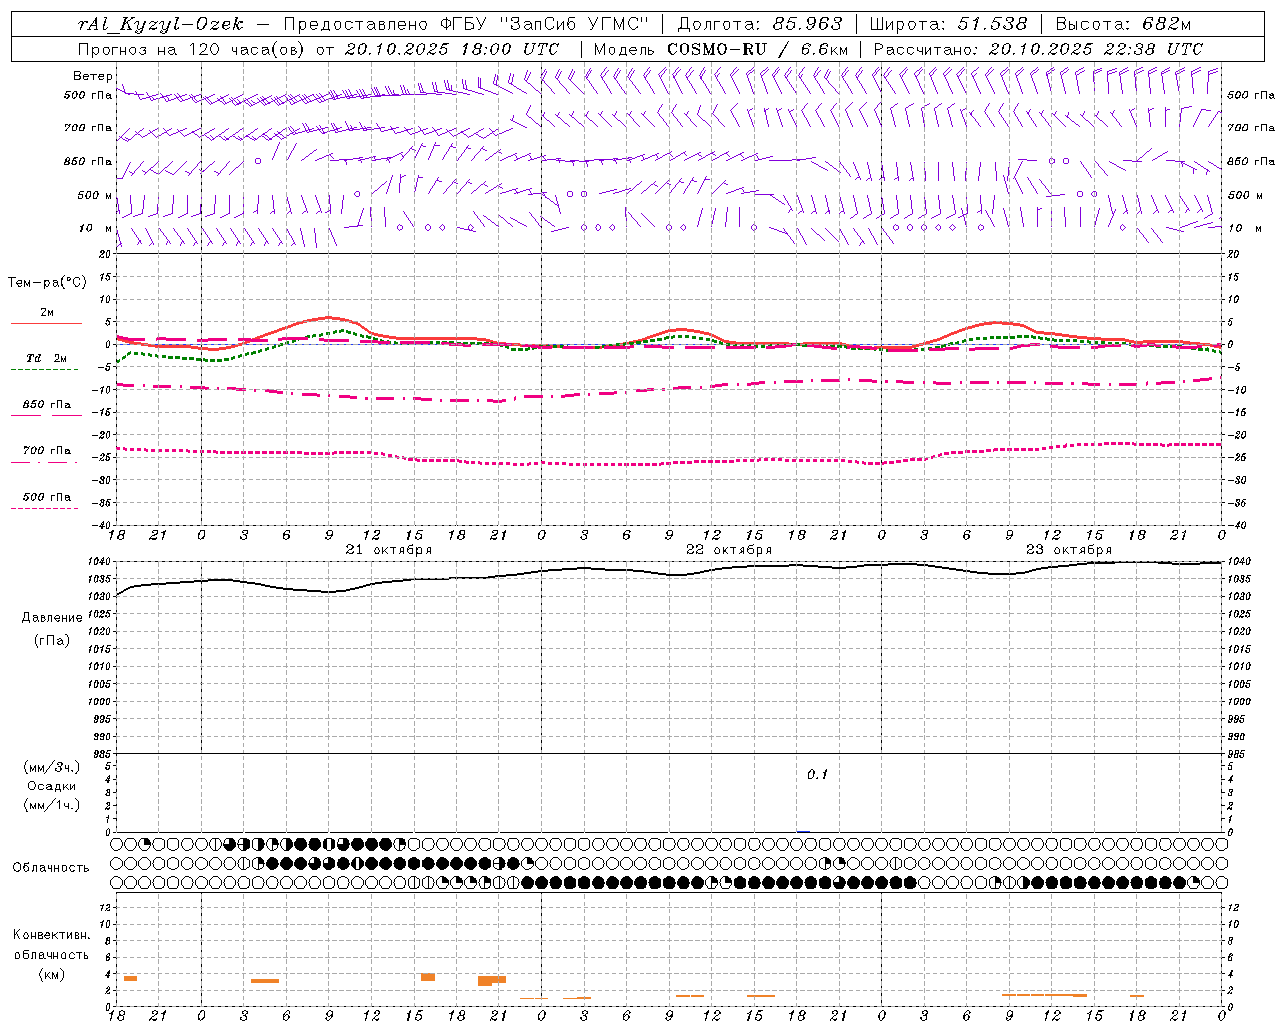Click the '23 октября' date label
The width and height of the screenshot is (1280, 1024).
point(1069,550)
